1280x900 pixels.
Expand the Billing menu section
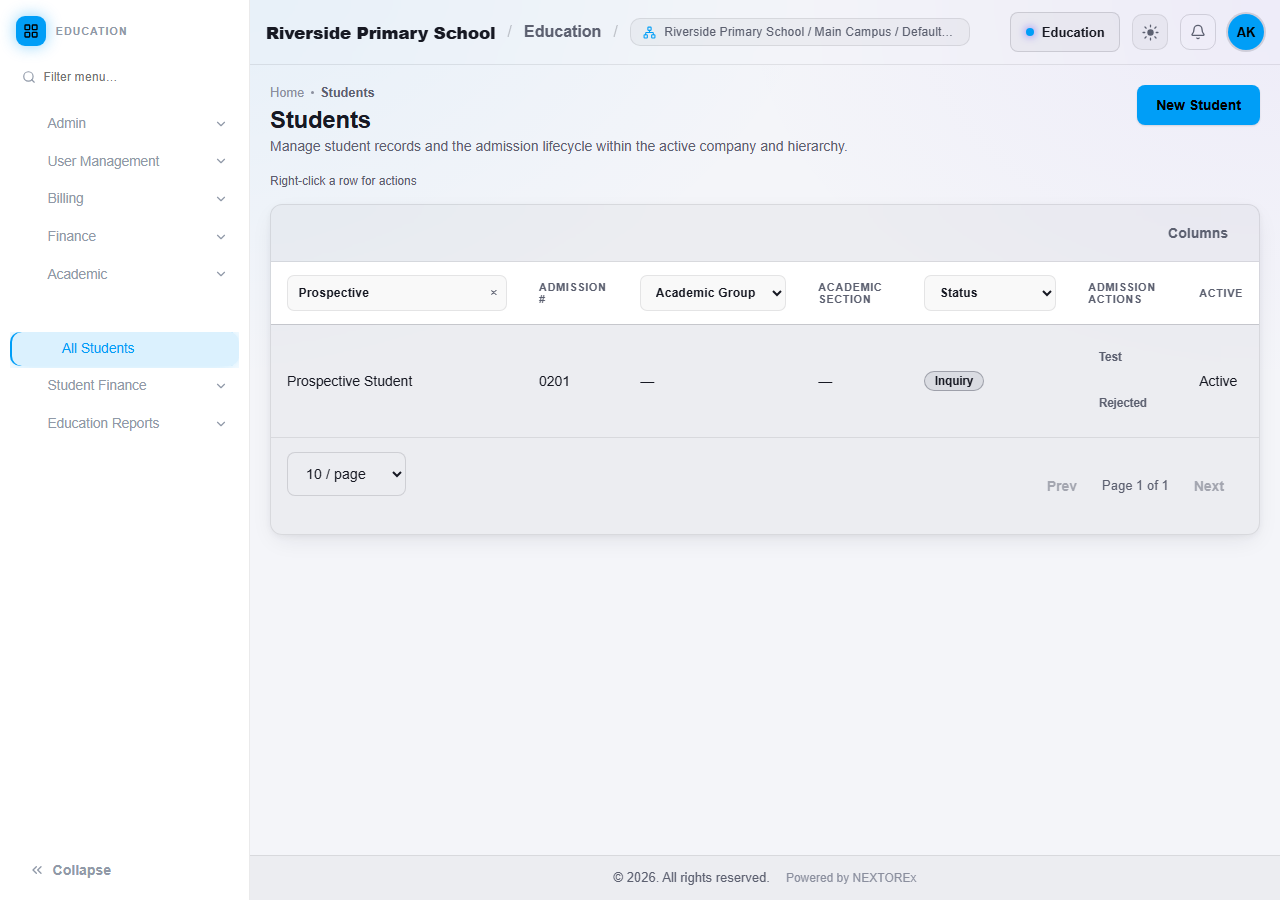pos(137,199)
